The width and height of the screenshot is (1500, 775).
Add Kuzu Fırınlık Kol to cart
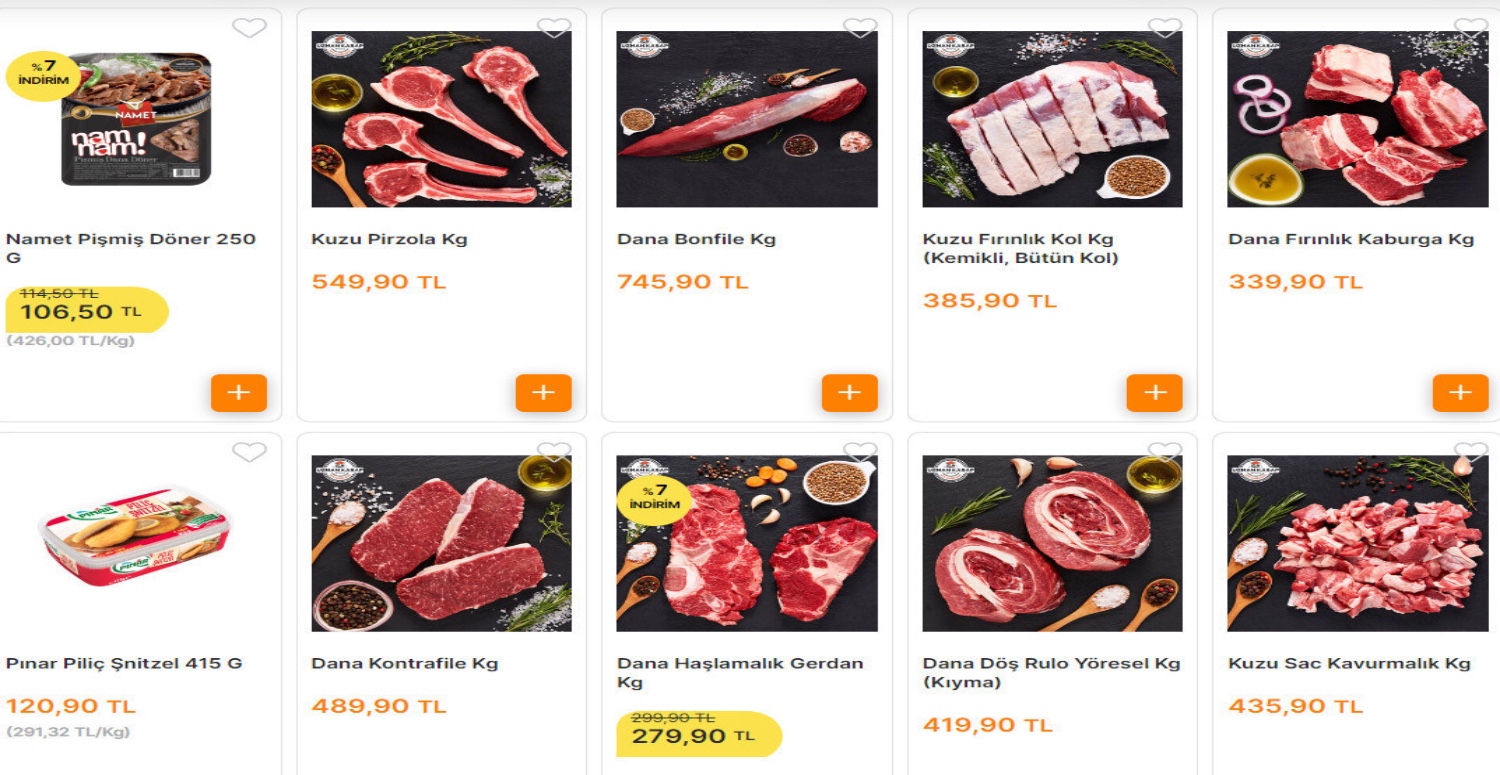1155,393
